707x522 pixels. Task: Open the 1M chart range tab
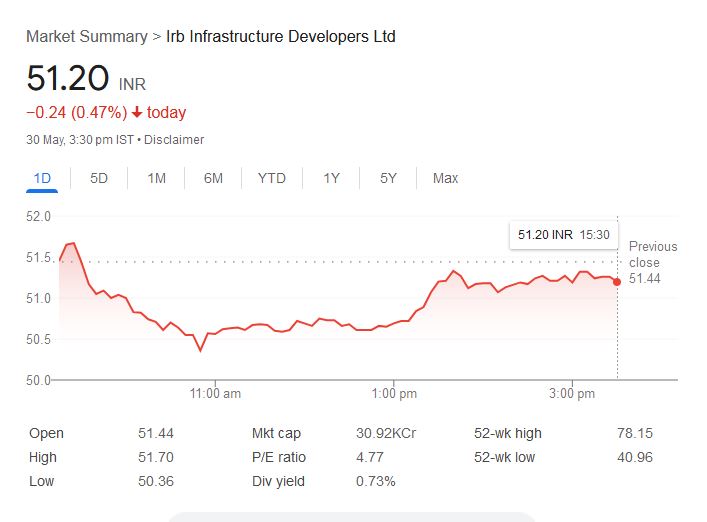coord(156,178)
